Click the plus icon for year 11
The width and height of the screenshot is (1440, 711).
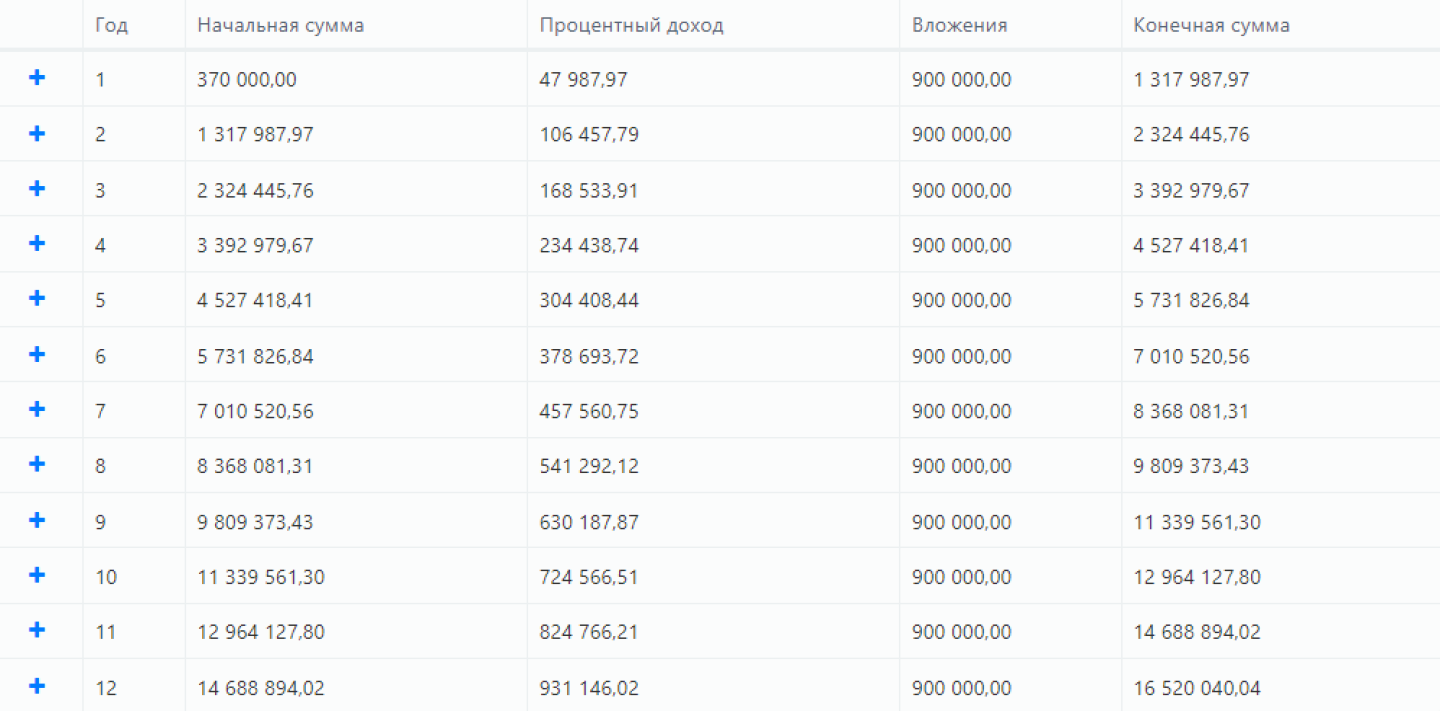[x=37, y=630]
